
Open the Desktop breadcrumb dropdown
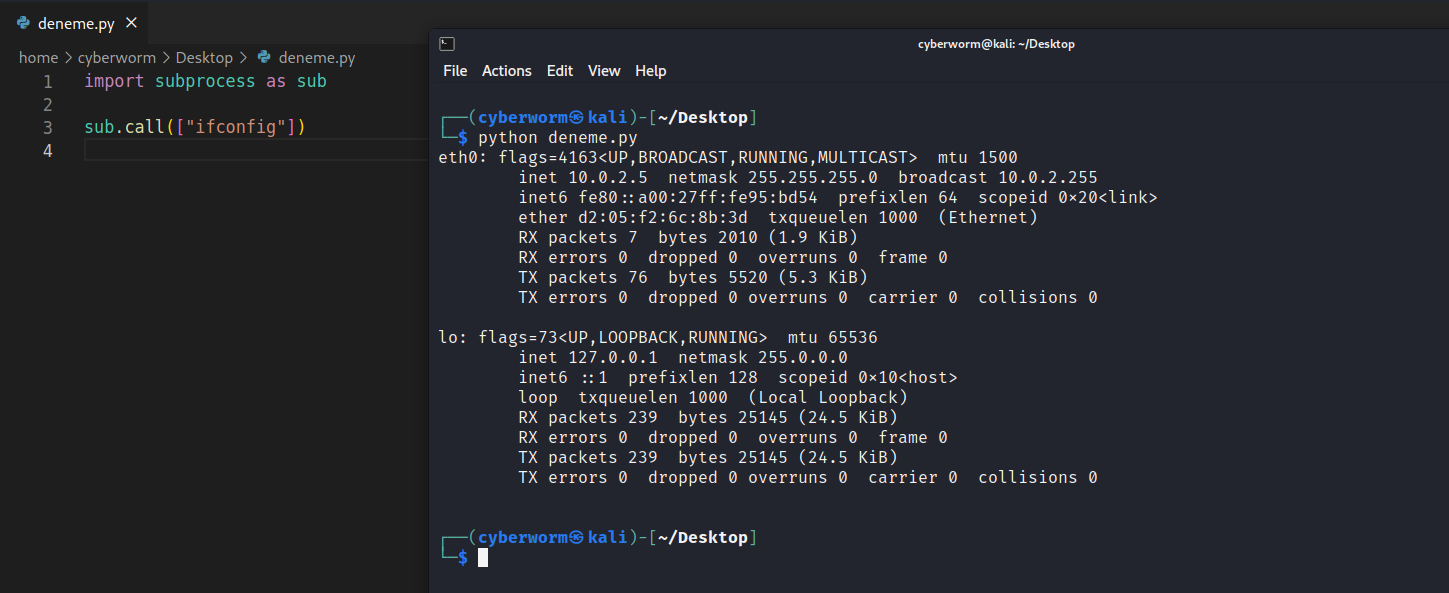point(204,58)
